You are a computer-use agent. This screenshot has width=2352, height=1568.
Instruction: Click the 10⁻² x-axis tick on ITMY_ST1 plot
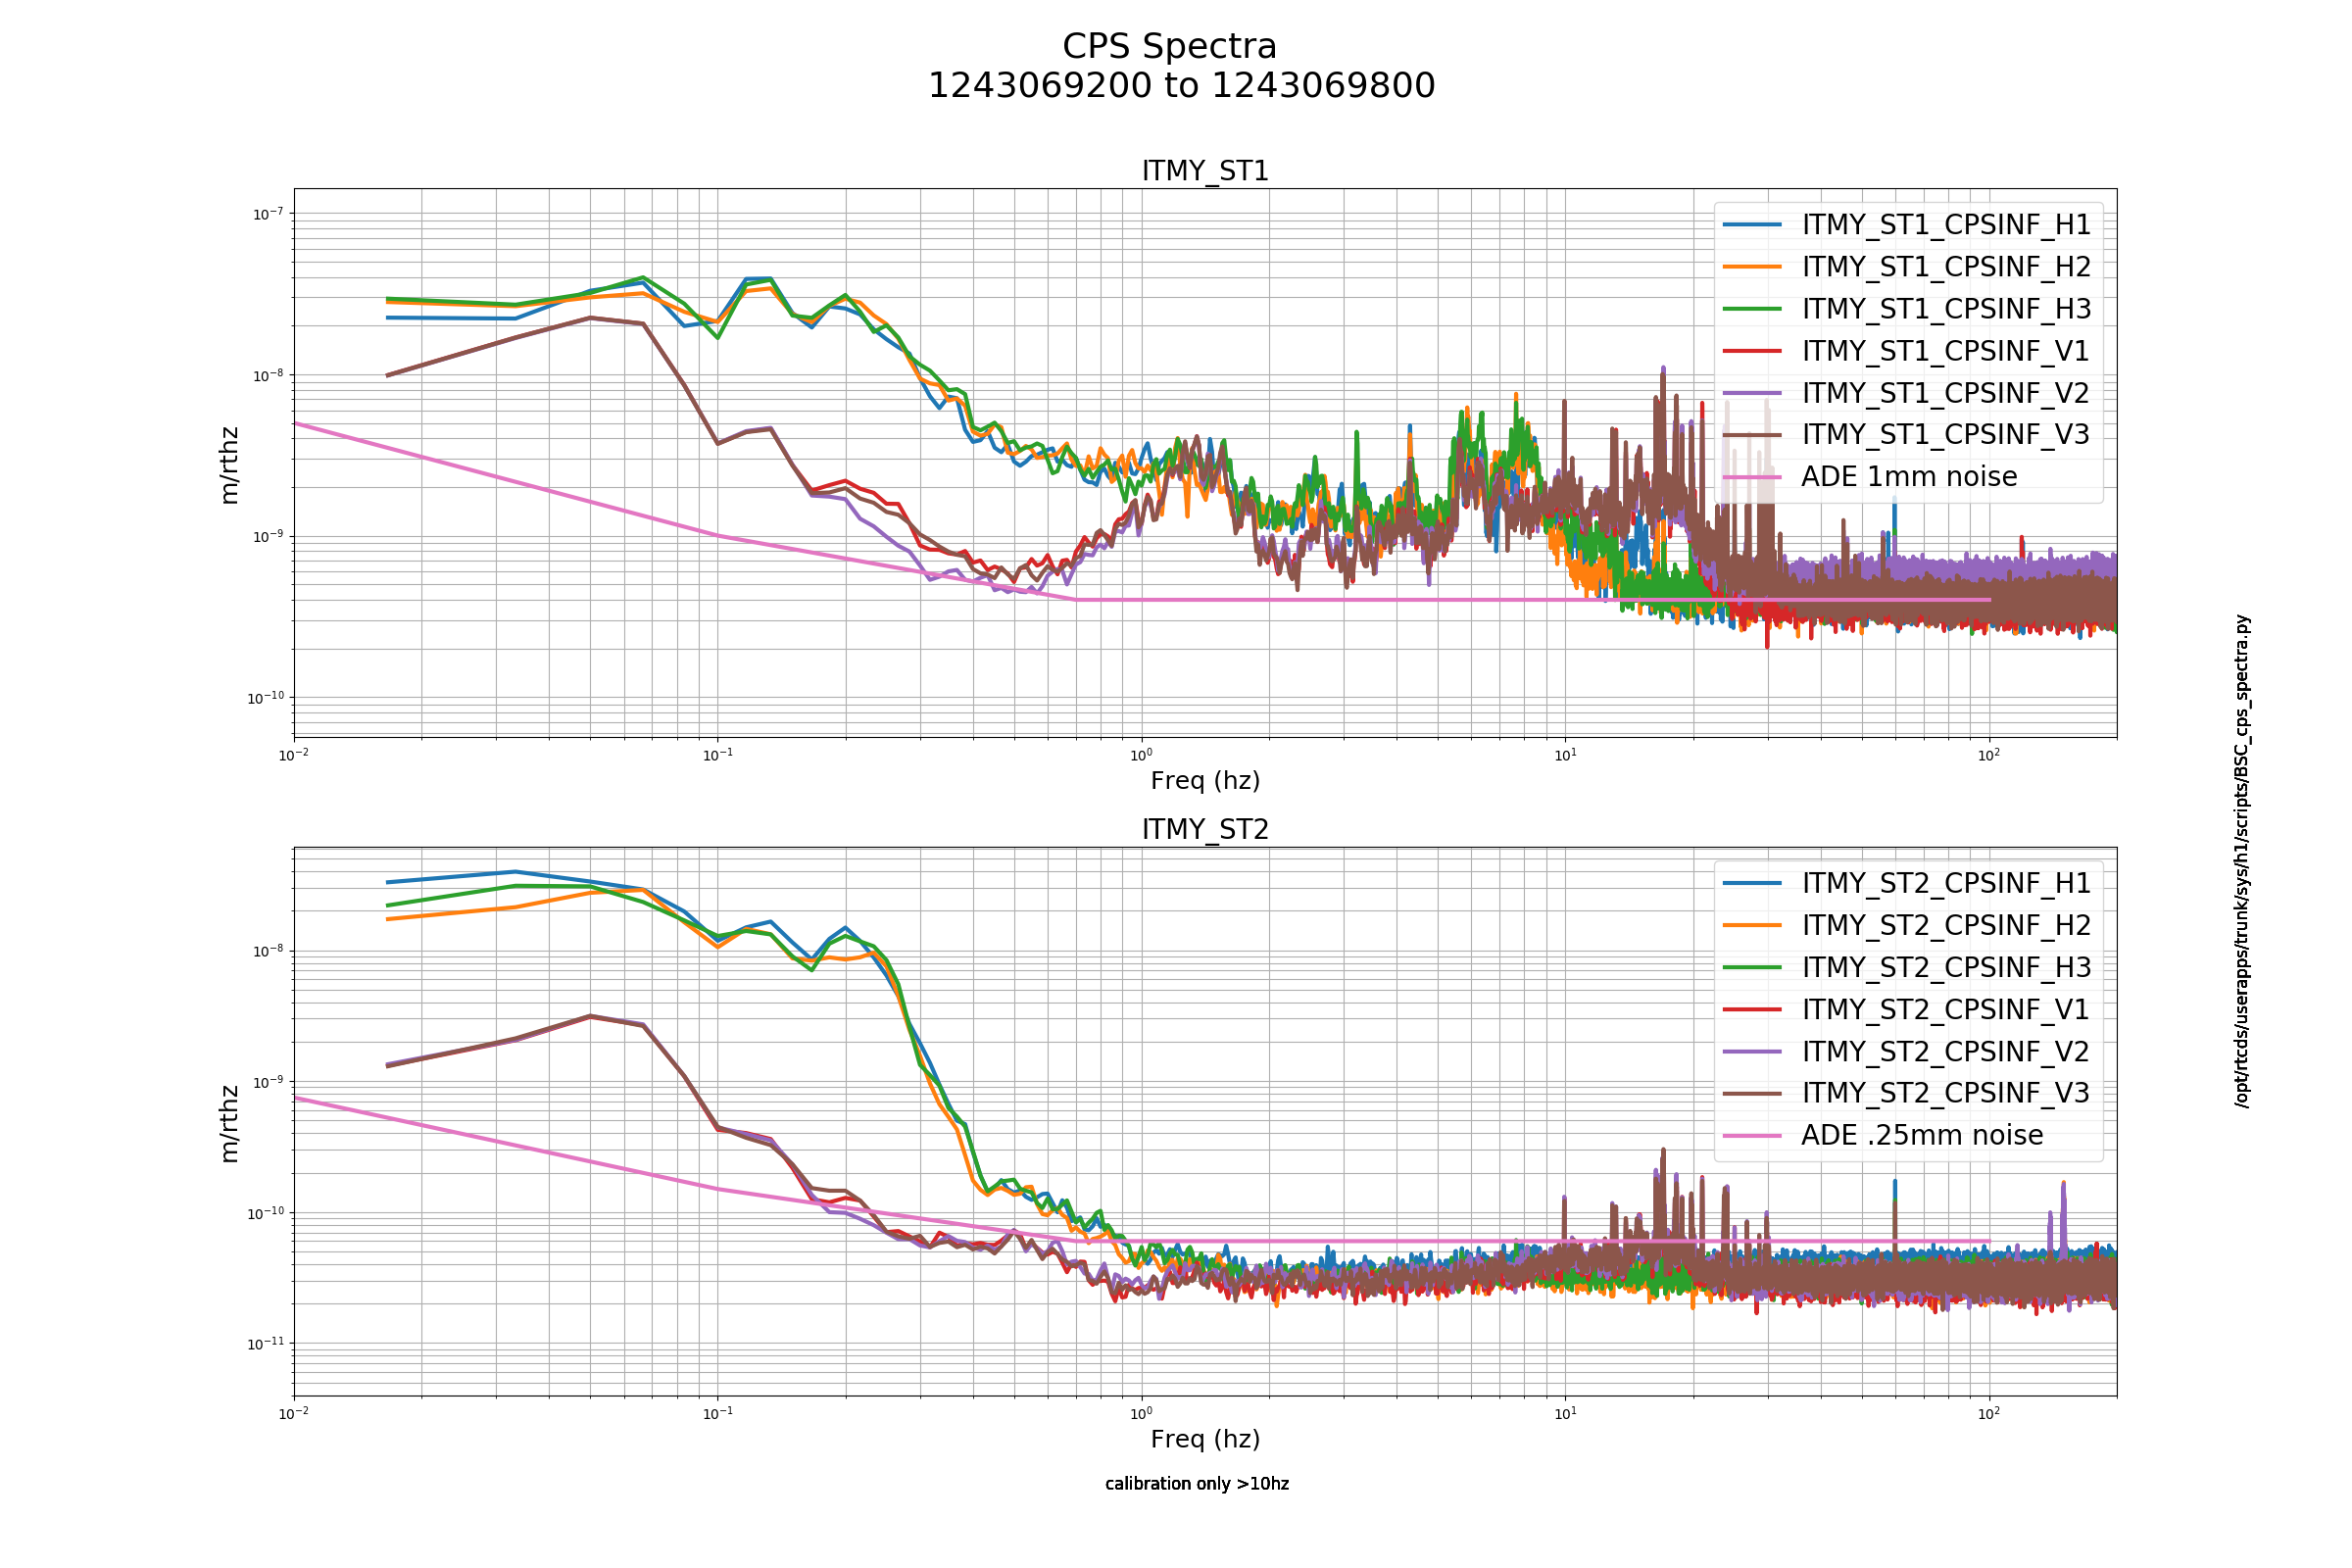point(294,755)
